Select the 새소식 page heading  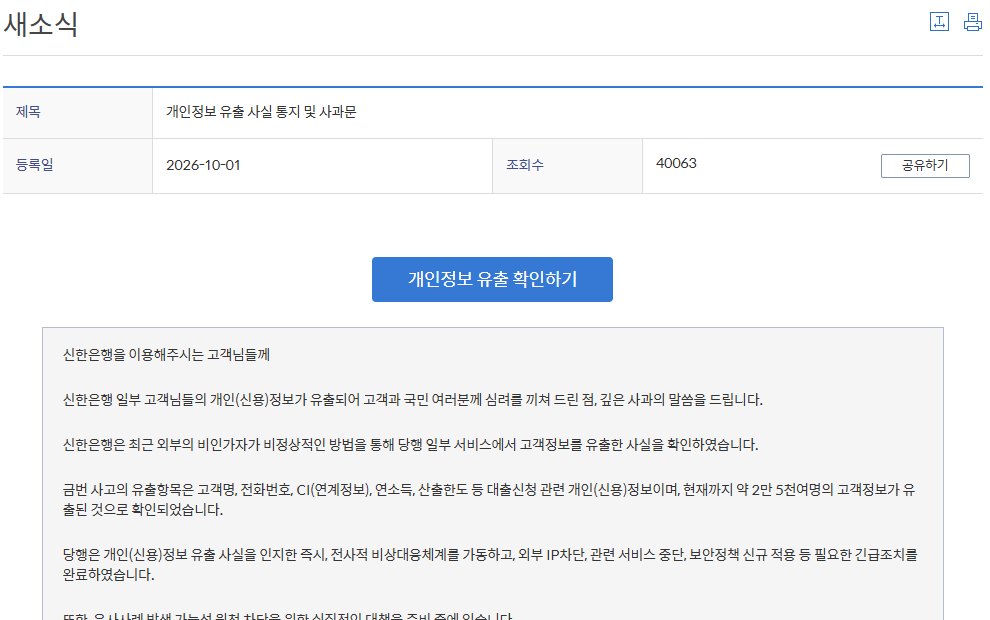point(41,25)
